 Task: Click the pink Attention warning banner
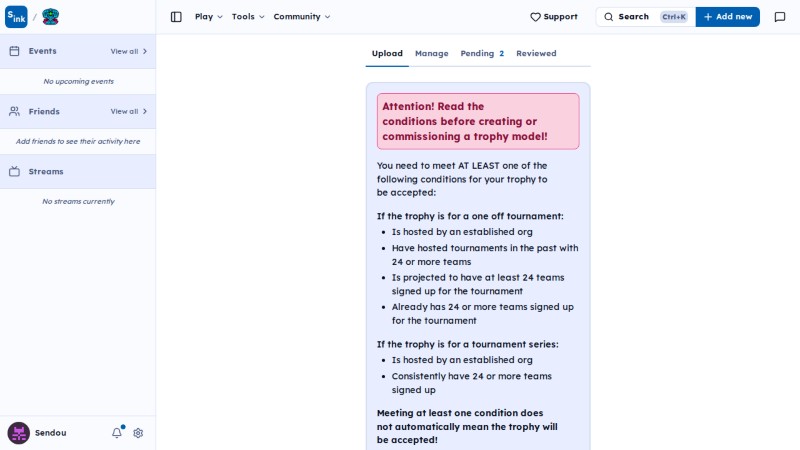(x=478, y=121)
